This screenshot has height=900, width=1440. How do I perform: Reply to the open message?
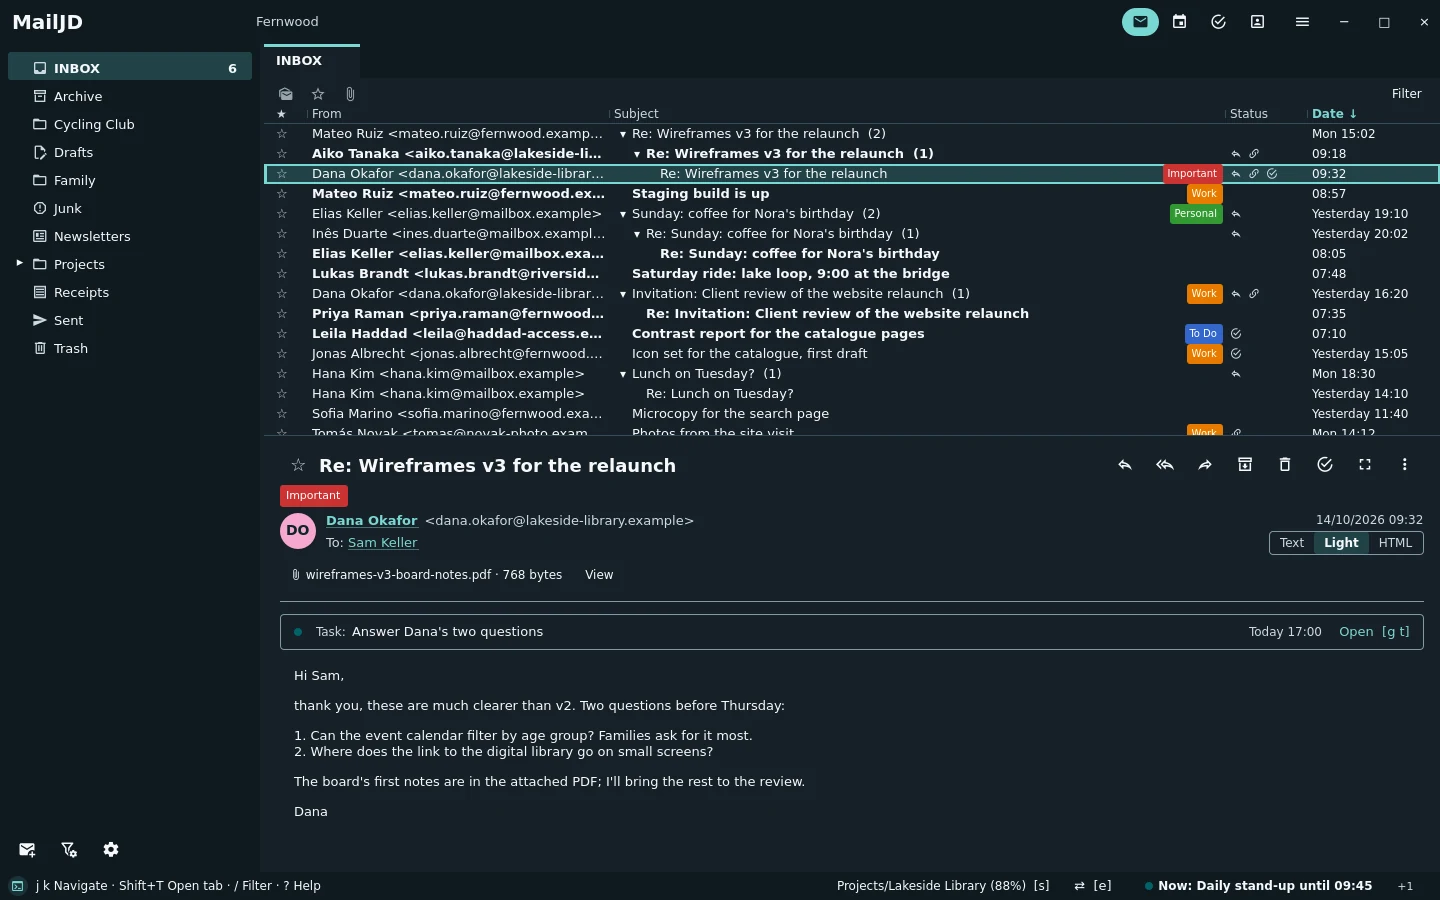click(x=1125, y=465)
